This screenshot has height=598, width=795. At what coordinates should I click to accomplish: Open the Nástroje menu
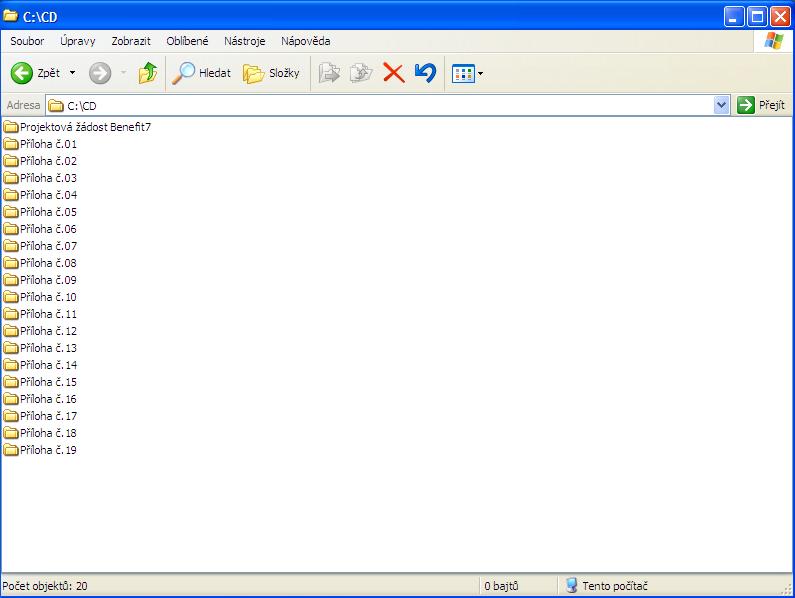[244, 41]
